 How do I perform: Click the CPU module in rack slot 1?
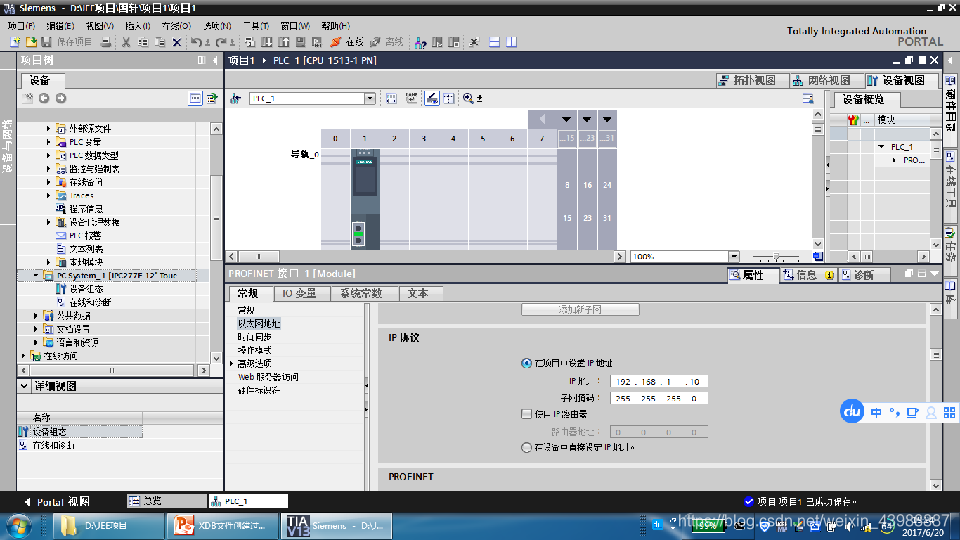point(365,199)
